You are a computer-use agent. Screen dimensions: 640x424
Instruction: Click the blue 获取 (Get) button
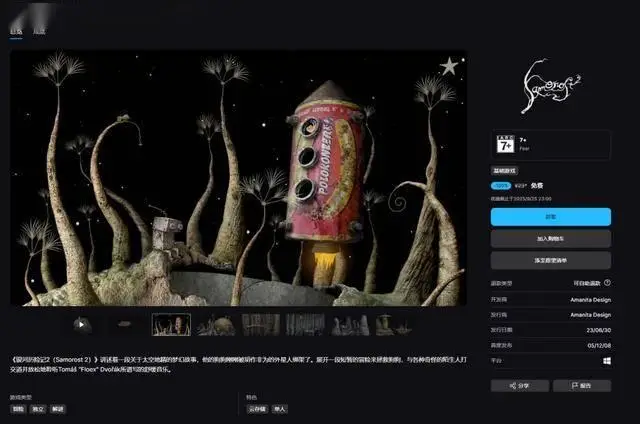pos(551,217)
